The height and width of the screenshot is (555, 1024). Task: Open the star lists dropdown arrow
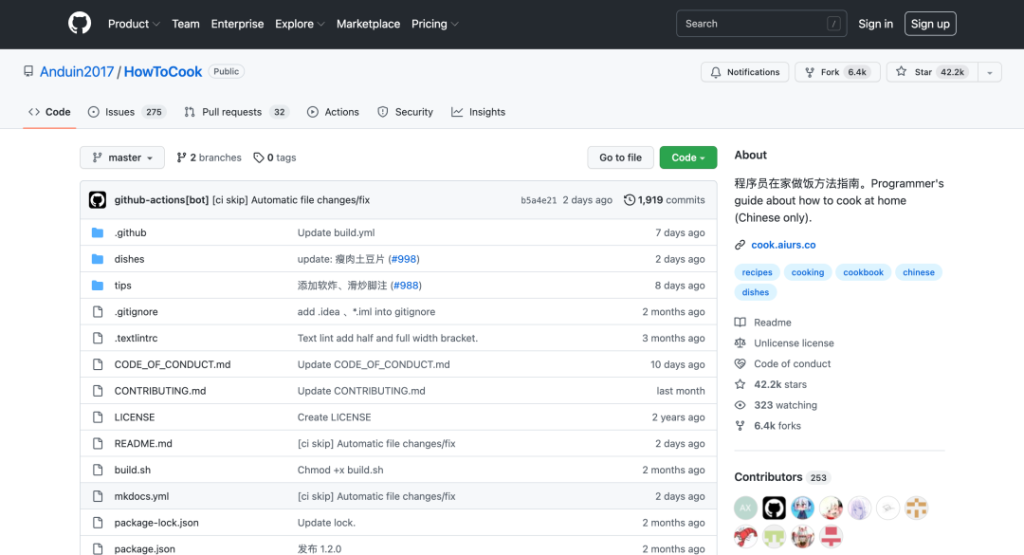(x=989, y=72)
